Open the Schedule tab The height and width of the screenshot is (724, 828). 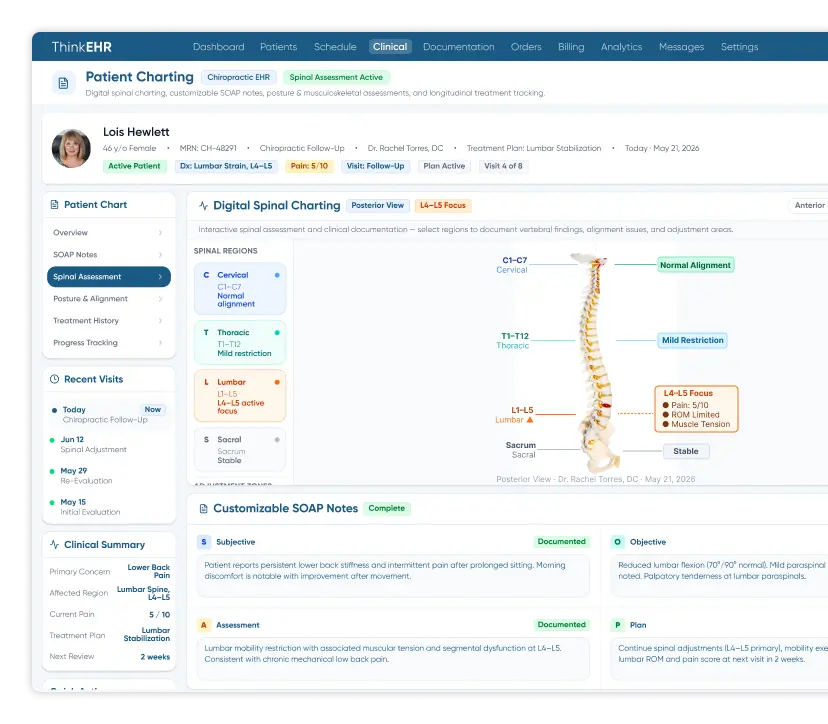coord(335,47)
